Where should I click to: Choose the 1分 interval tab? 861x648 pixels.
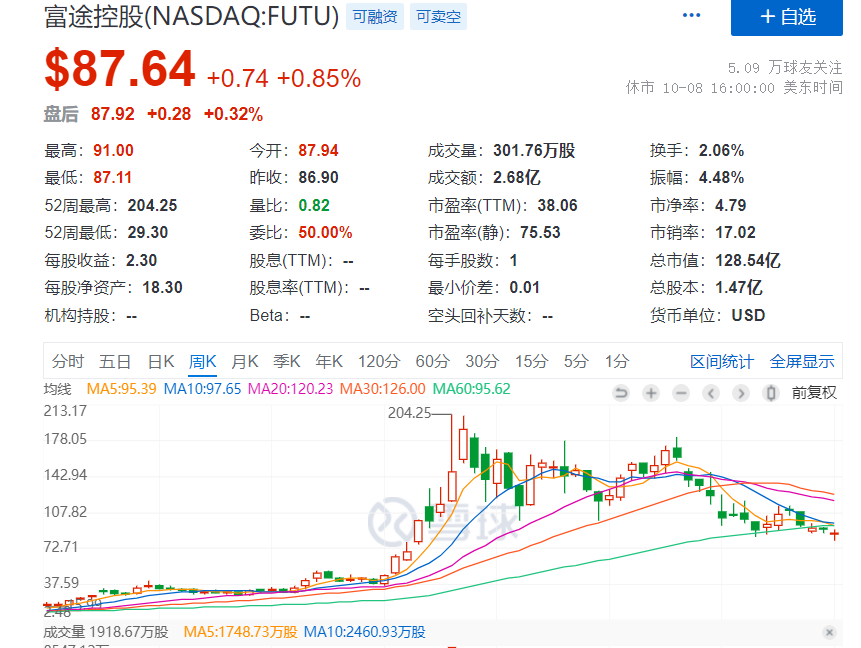pos(617,361)
